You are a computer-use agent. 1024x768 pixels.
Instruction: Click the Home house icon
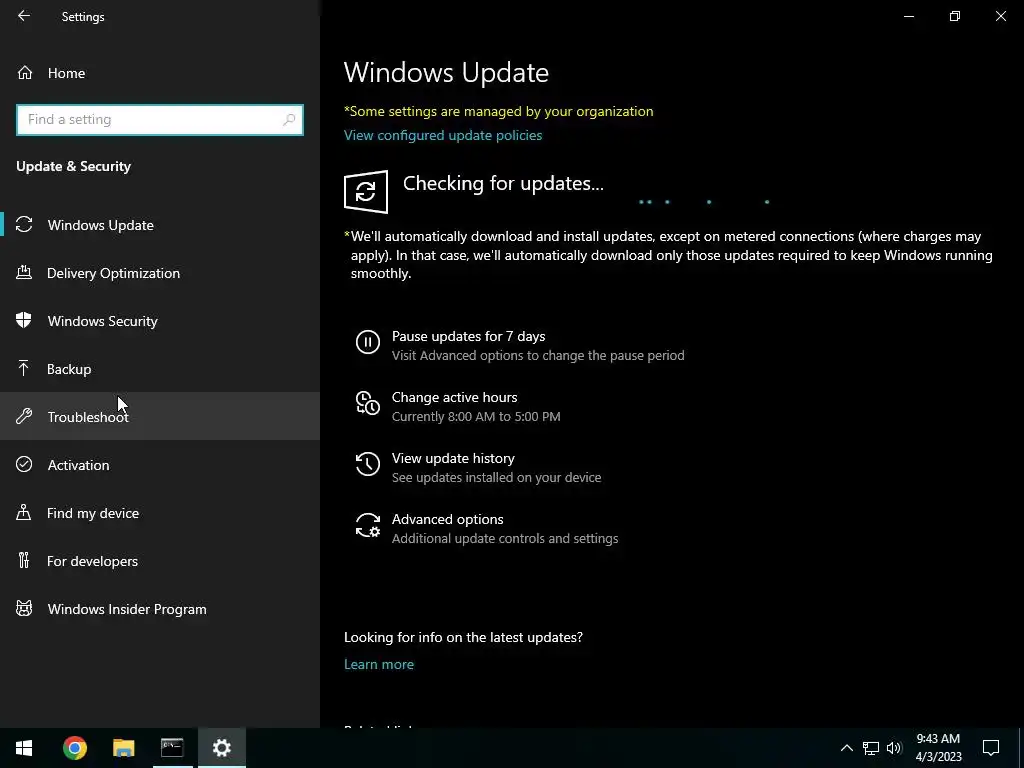(25, 72)
